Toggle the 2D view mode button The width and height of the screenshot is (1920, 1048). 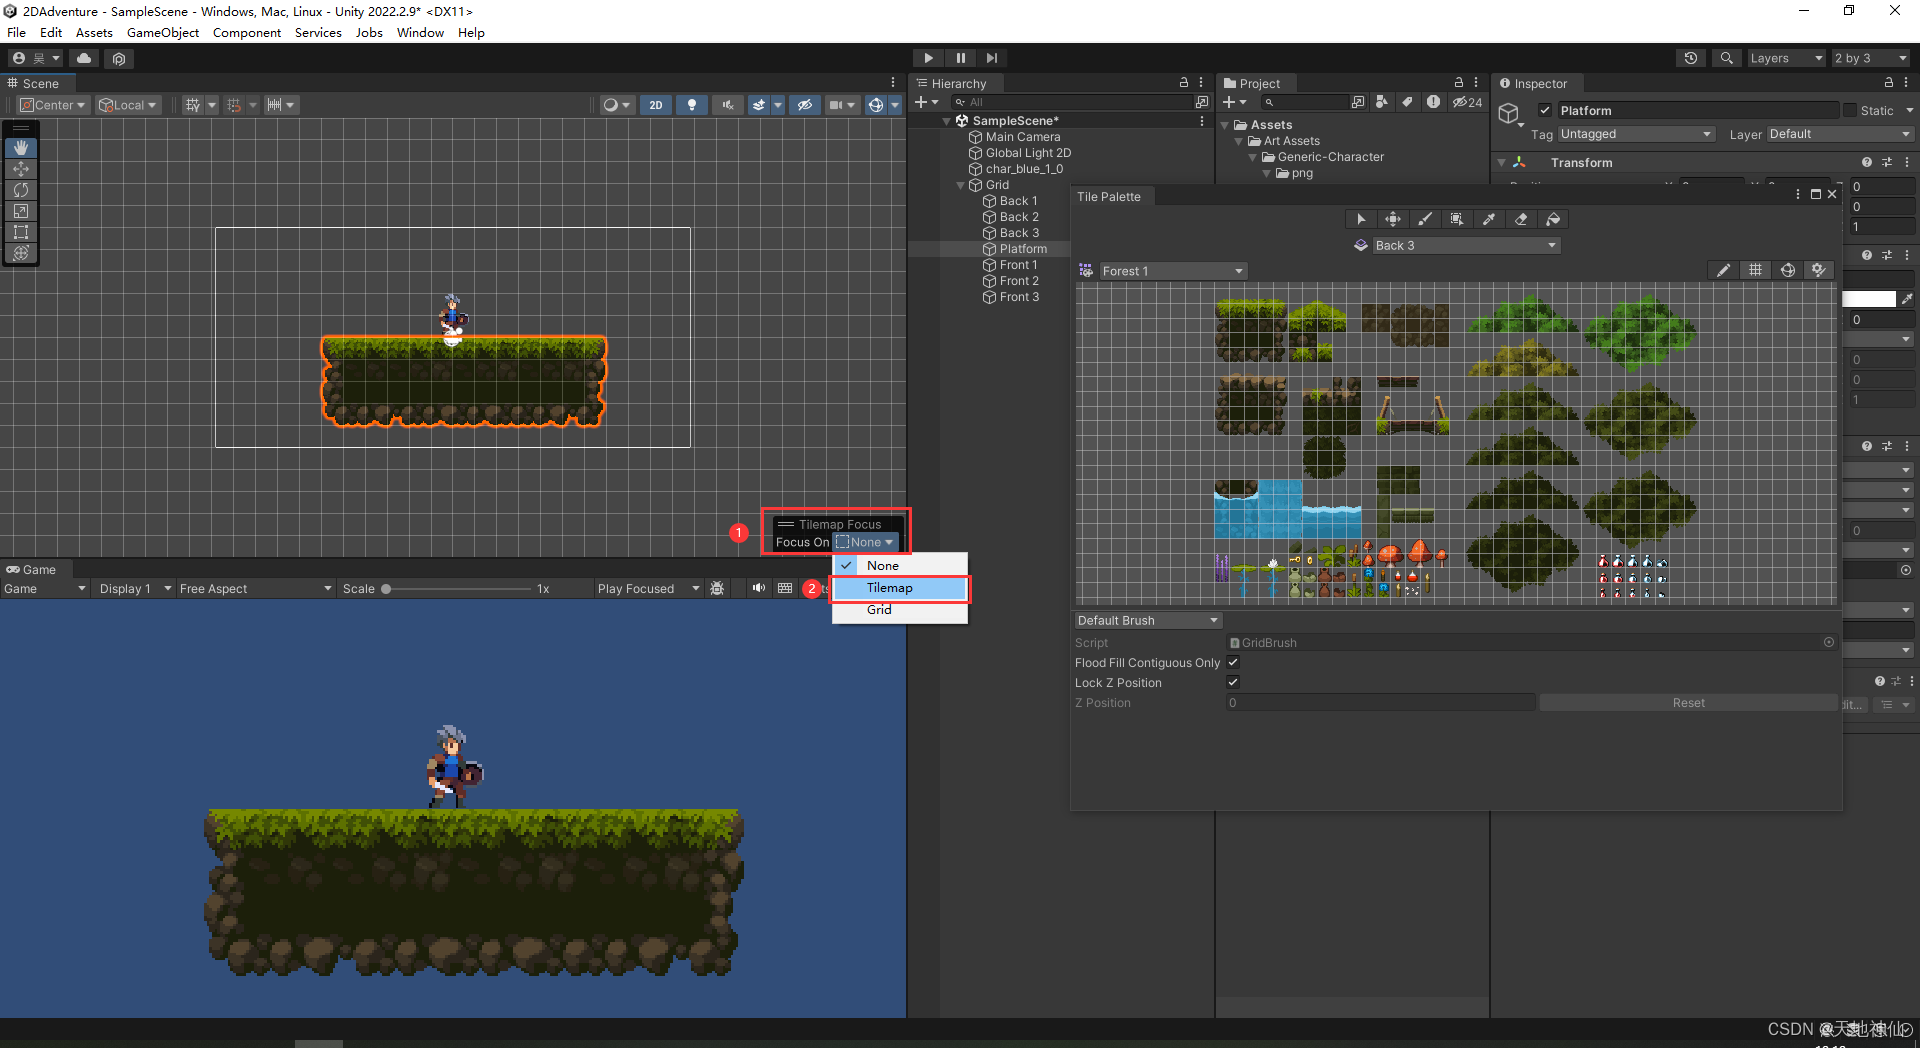click(656, 105)
